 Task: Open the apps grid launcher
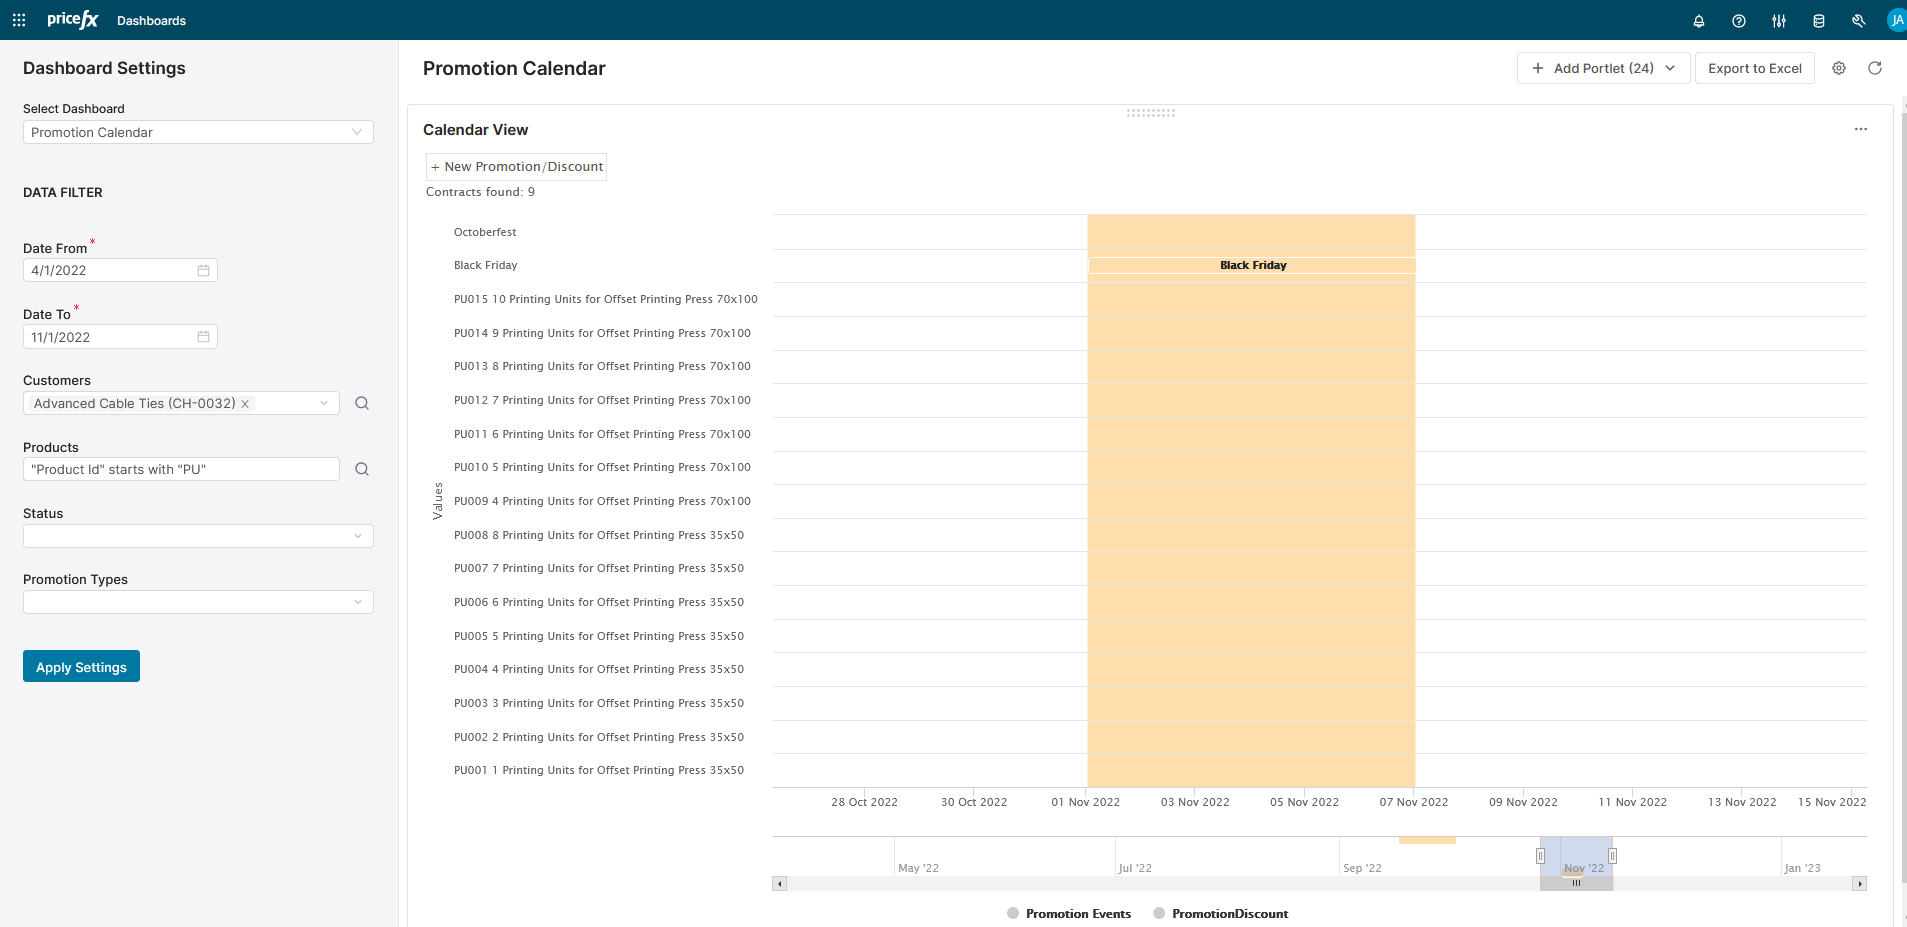pos(19,20)
